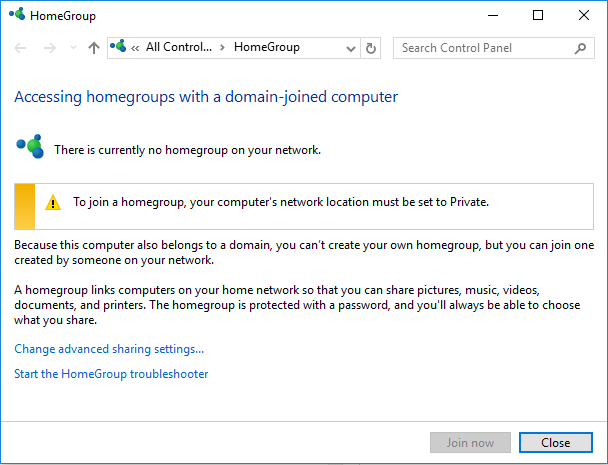Click the magnifier search icon
The image size is (608, 465).
(580, 48)
